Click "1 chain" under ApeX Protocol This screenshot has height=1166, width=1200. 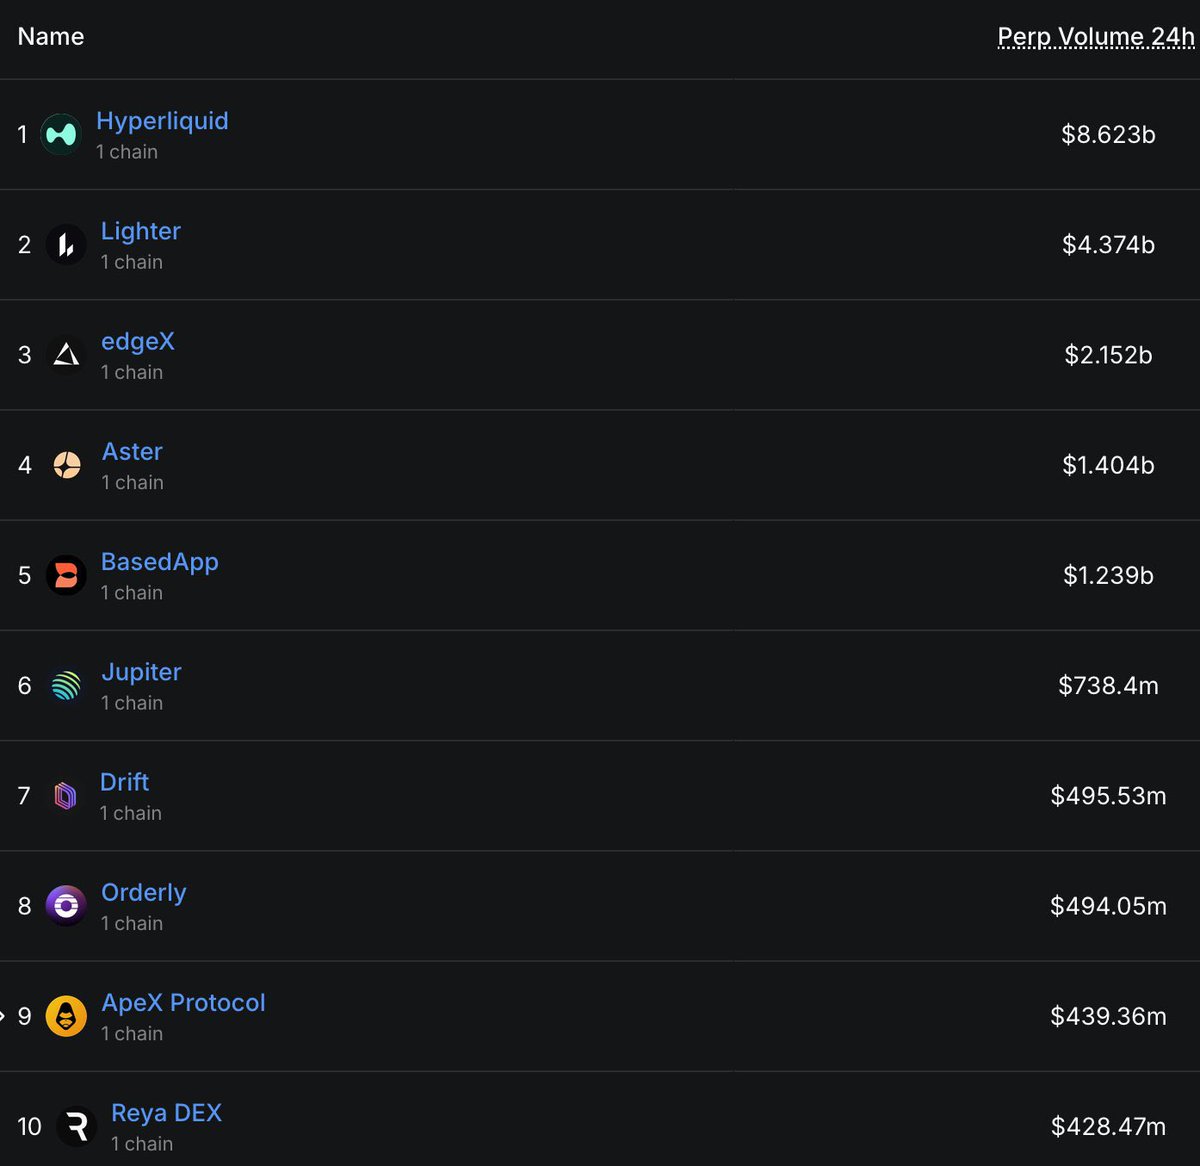(132, 1034)
